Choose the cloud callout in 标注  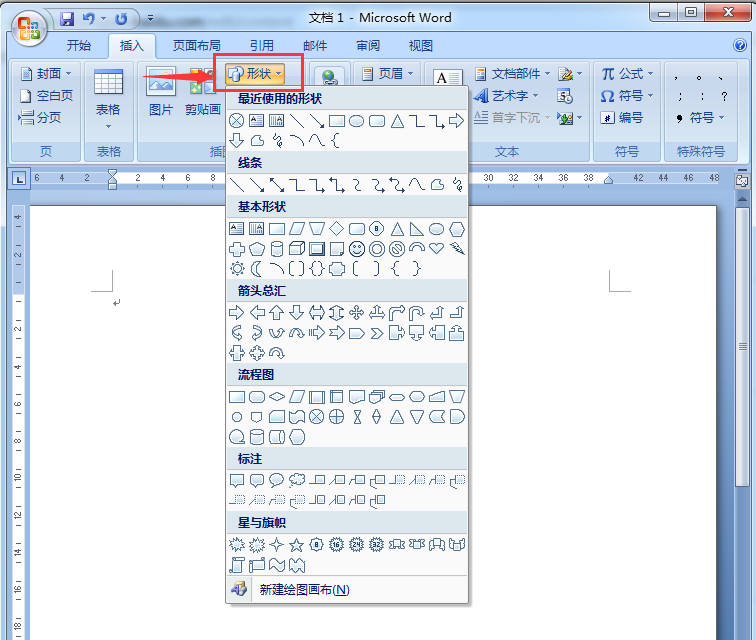coord(297,480)
